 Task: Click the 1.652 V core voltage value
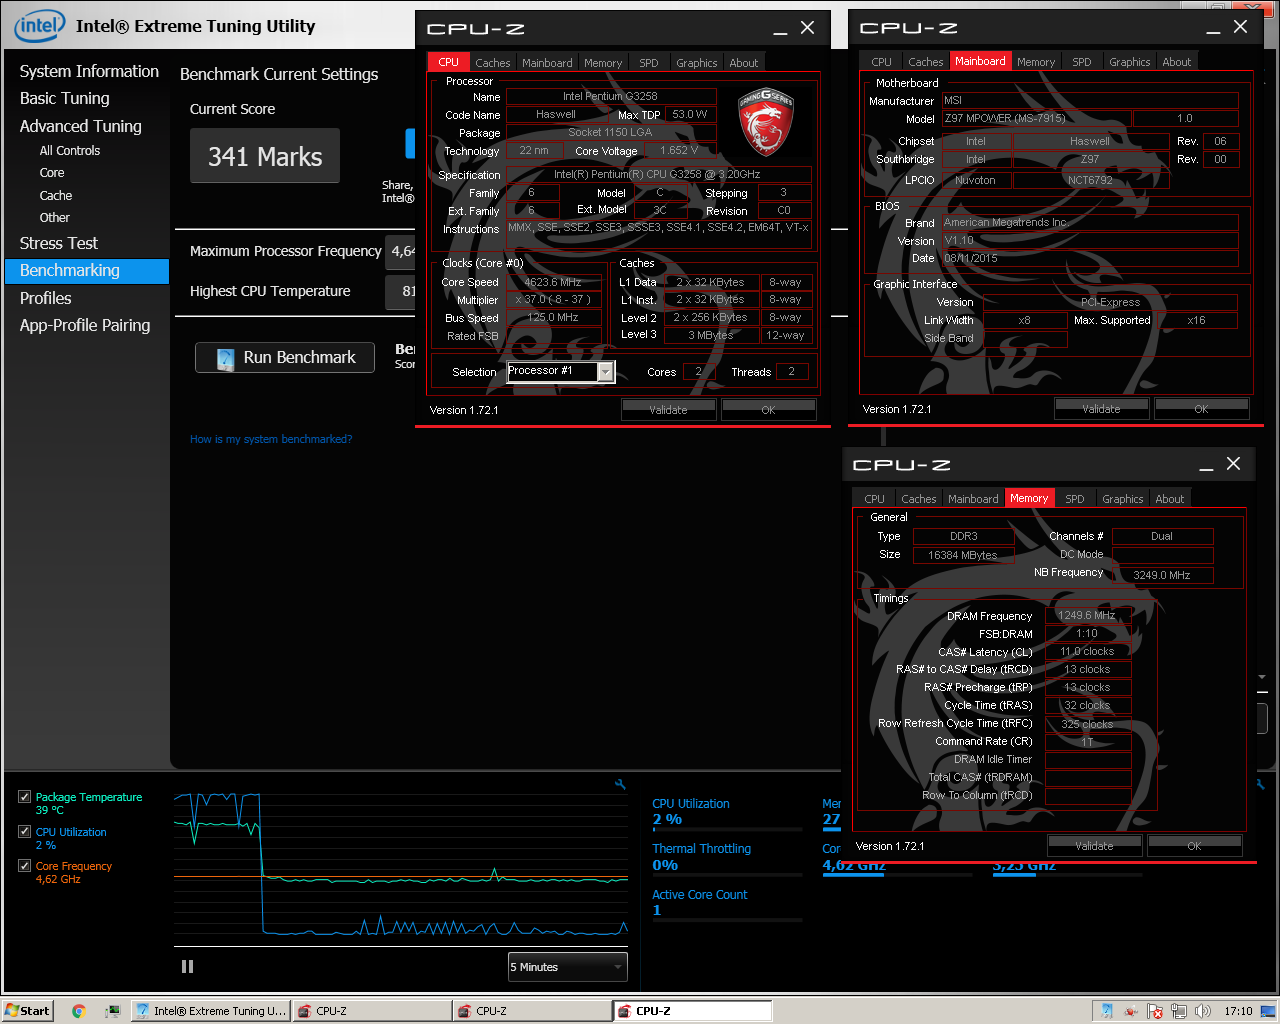tap(679, 151)
